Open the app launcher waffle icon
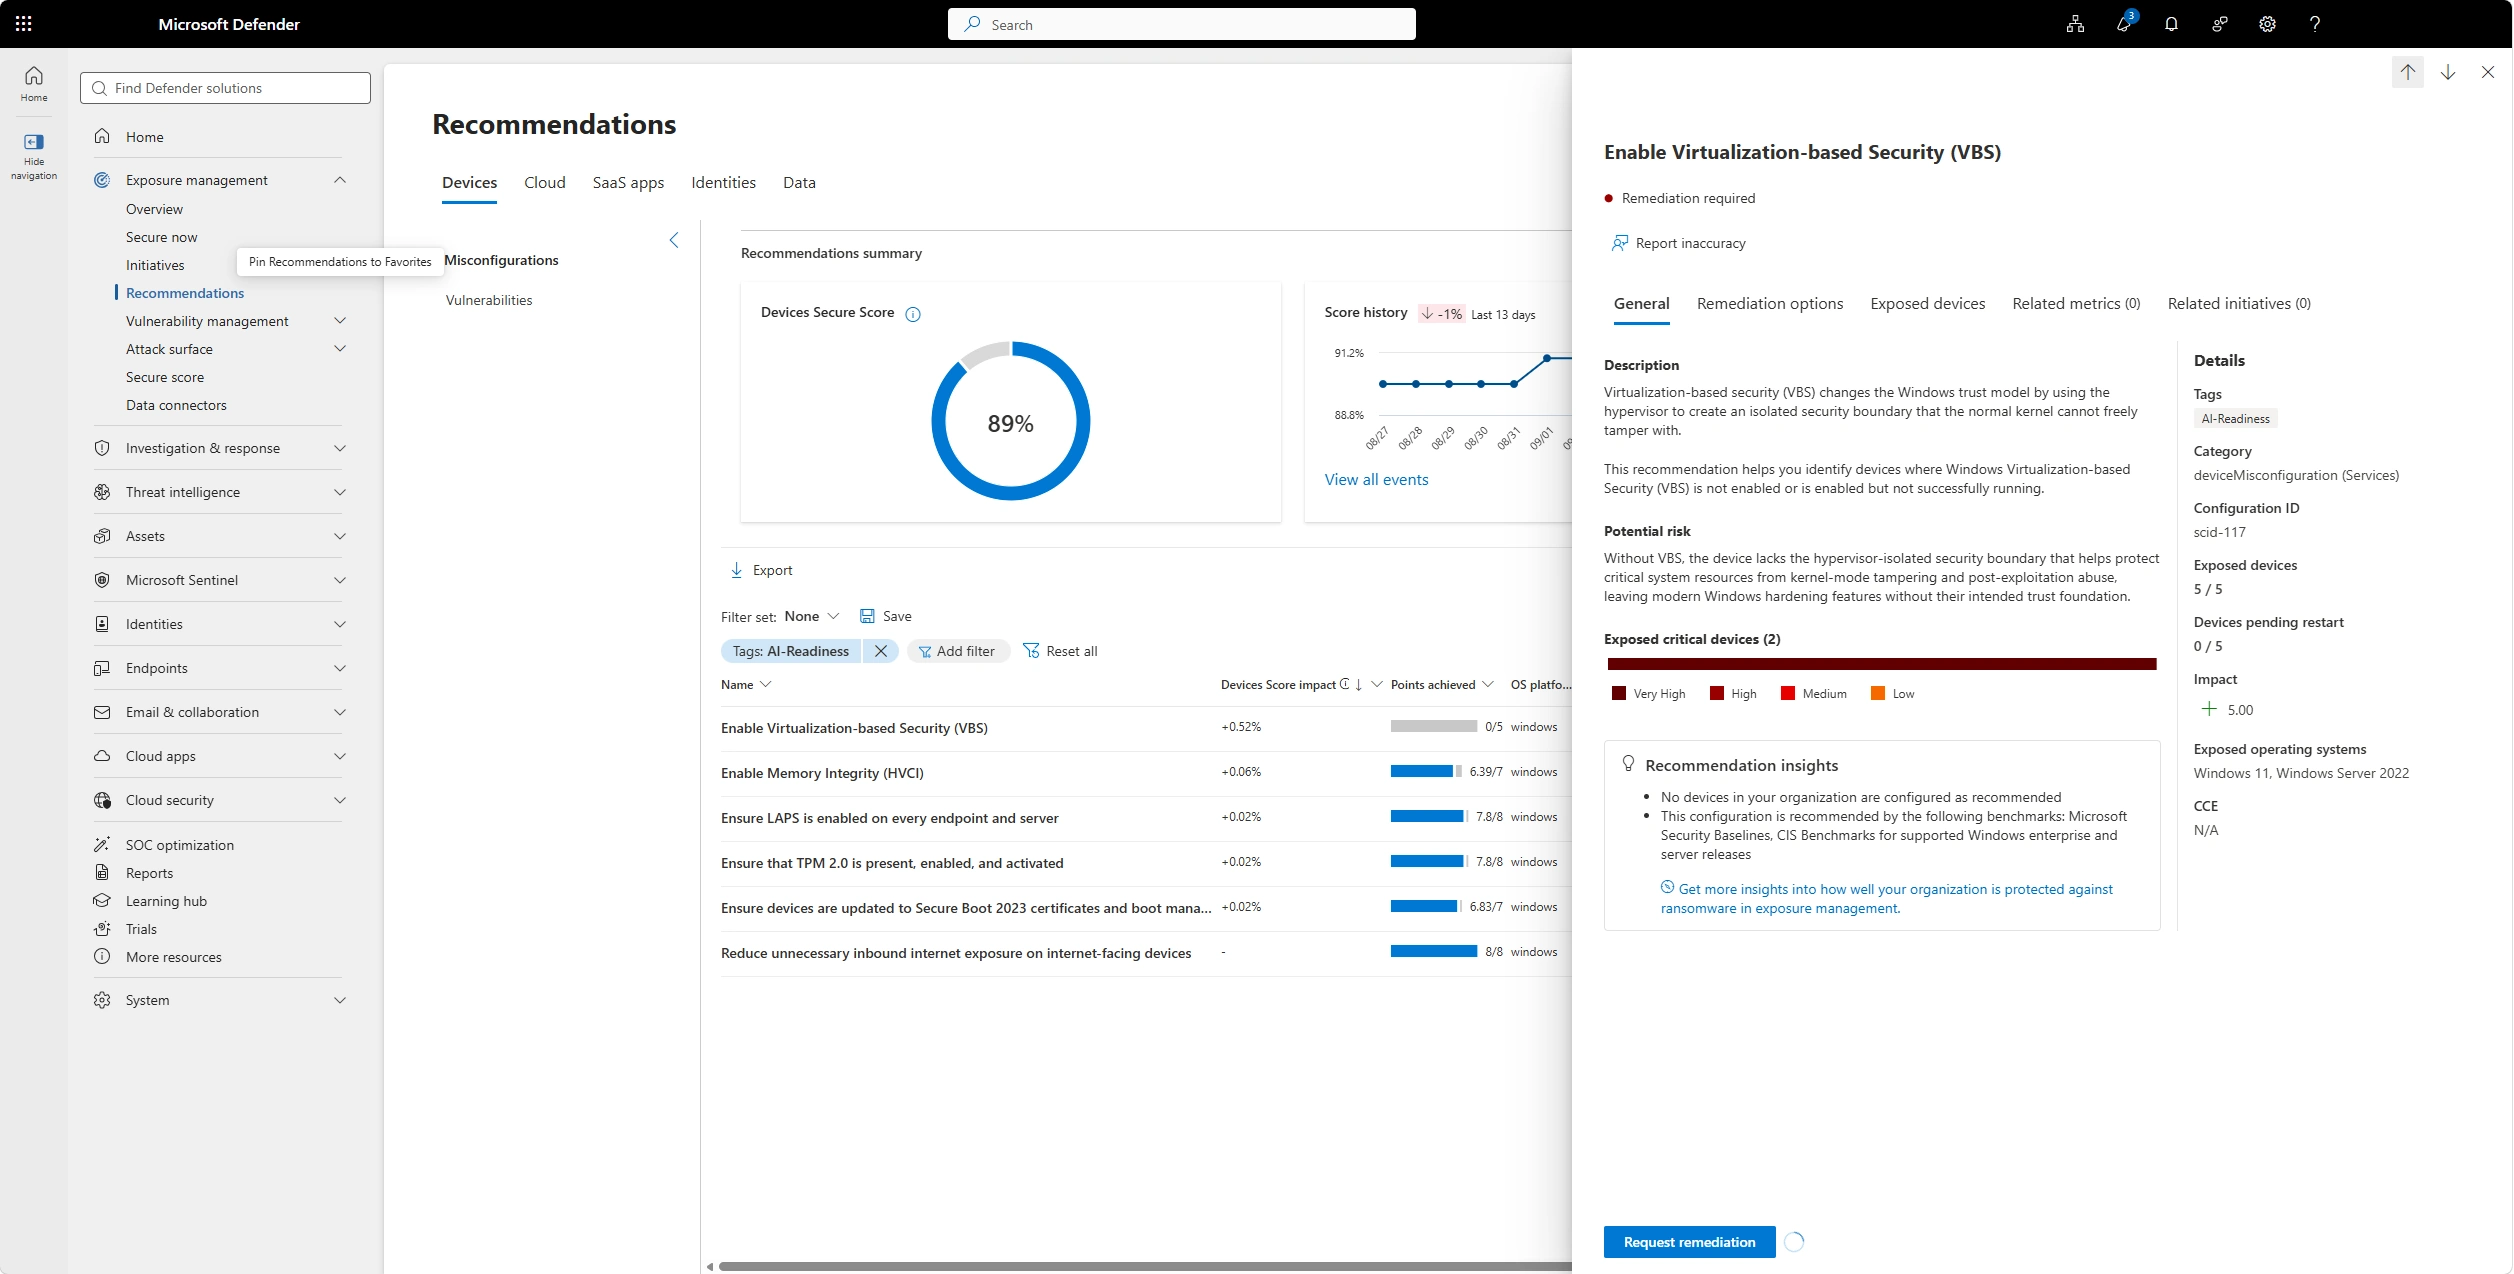Image resolution: width=2514 pixels, height=1274 pixels. point(24,24)
